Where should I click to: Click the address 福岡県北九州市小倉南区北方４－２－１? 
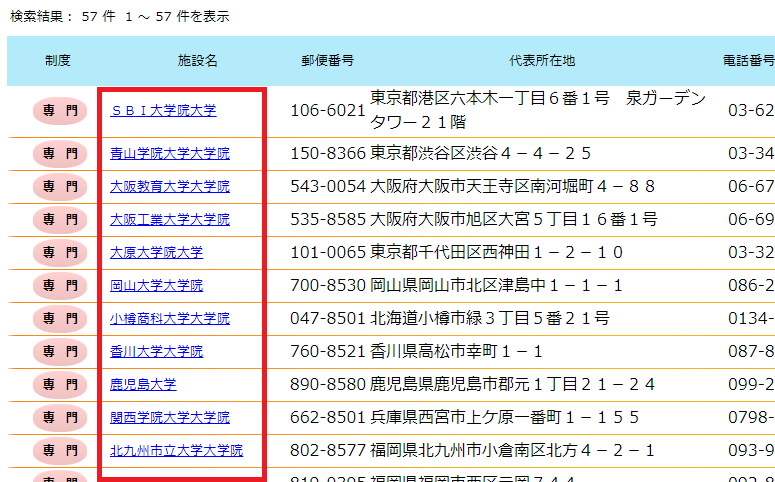tap(513, 450)
